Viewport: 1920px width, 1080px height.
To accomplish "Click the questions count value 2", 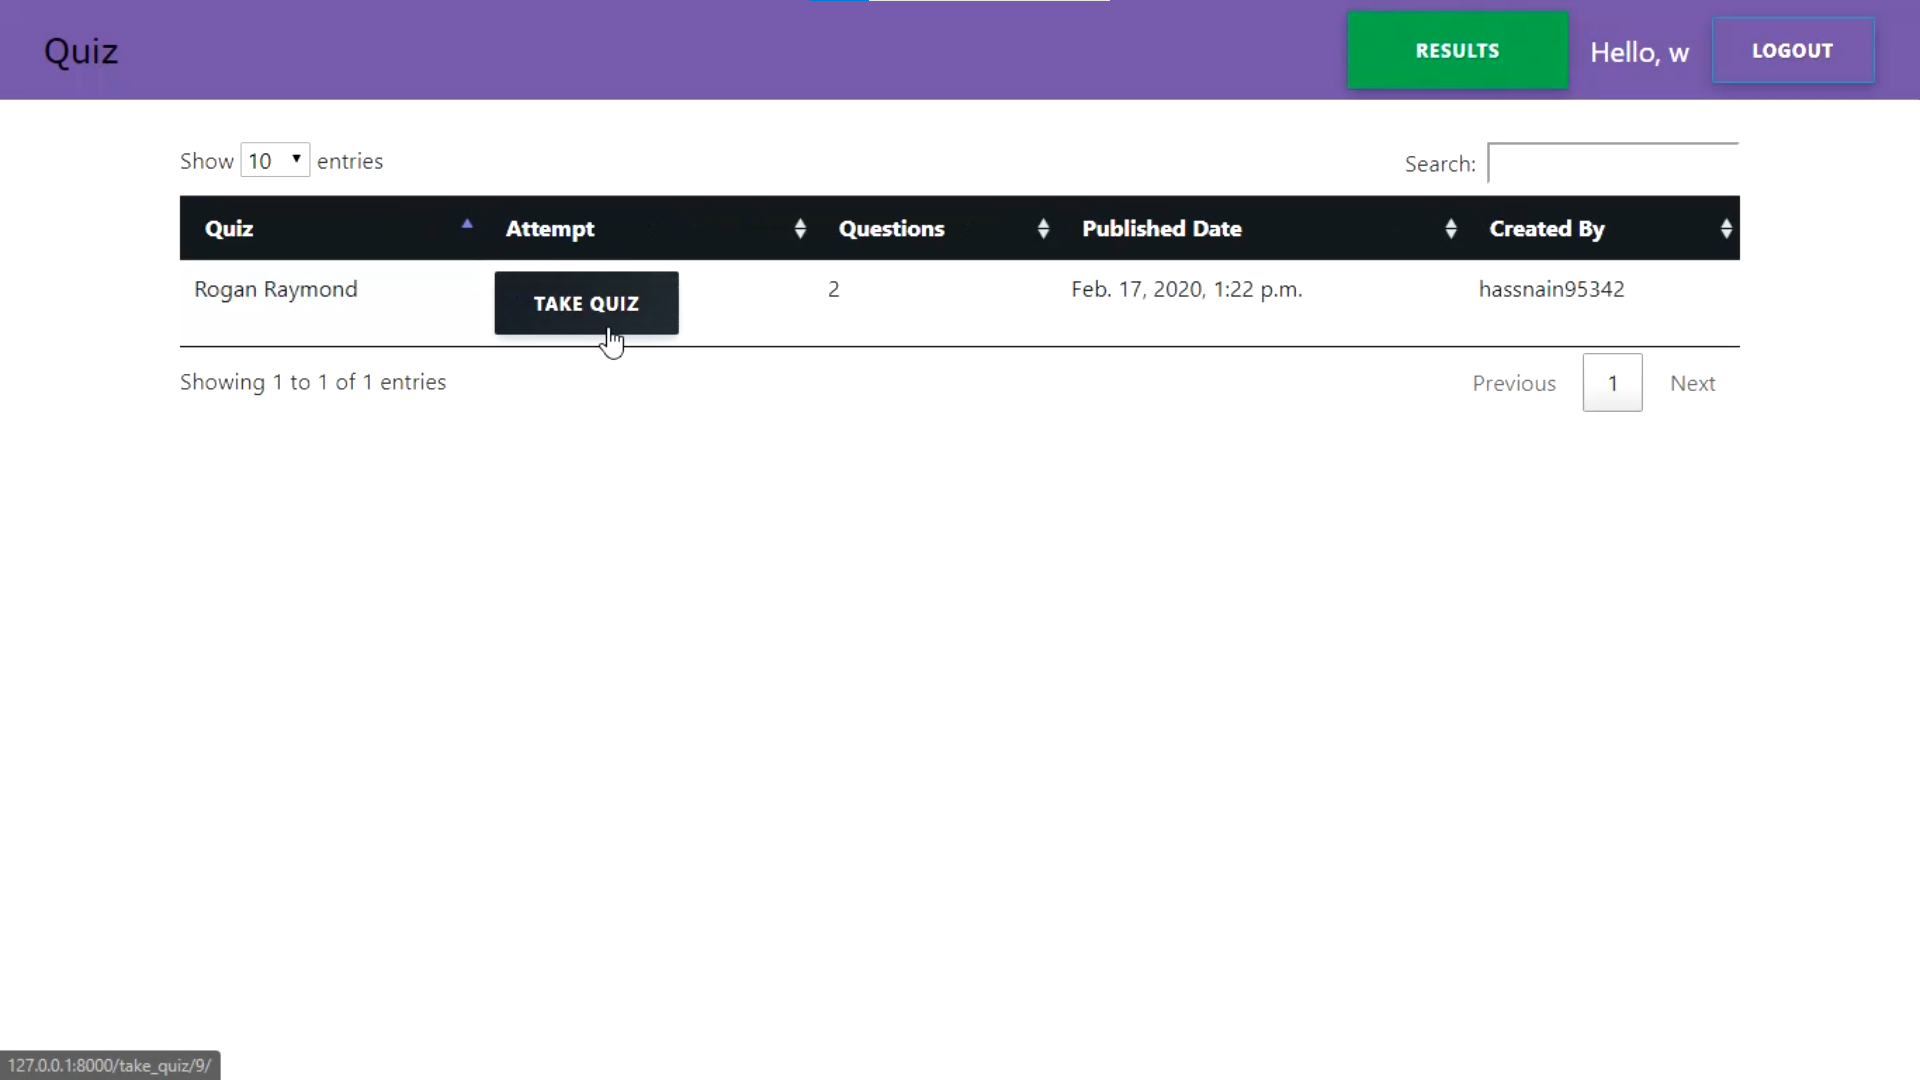I will 833,289.
